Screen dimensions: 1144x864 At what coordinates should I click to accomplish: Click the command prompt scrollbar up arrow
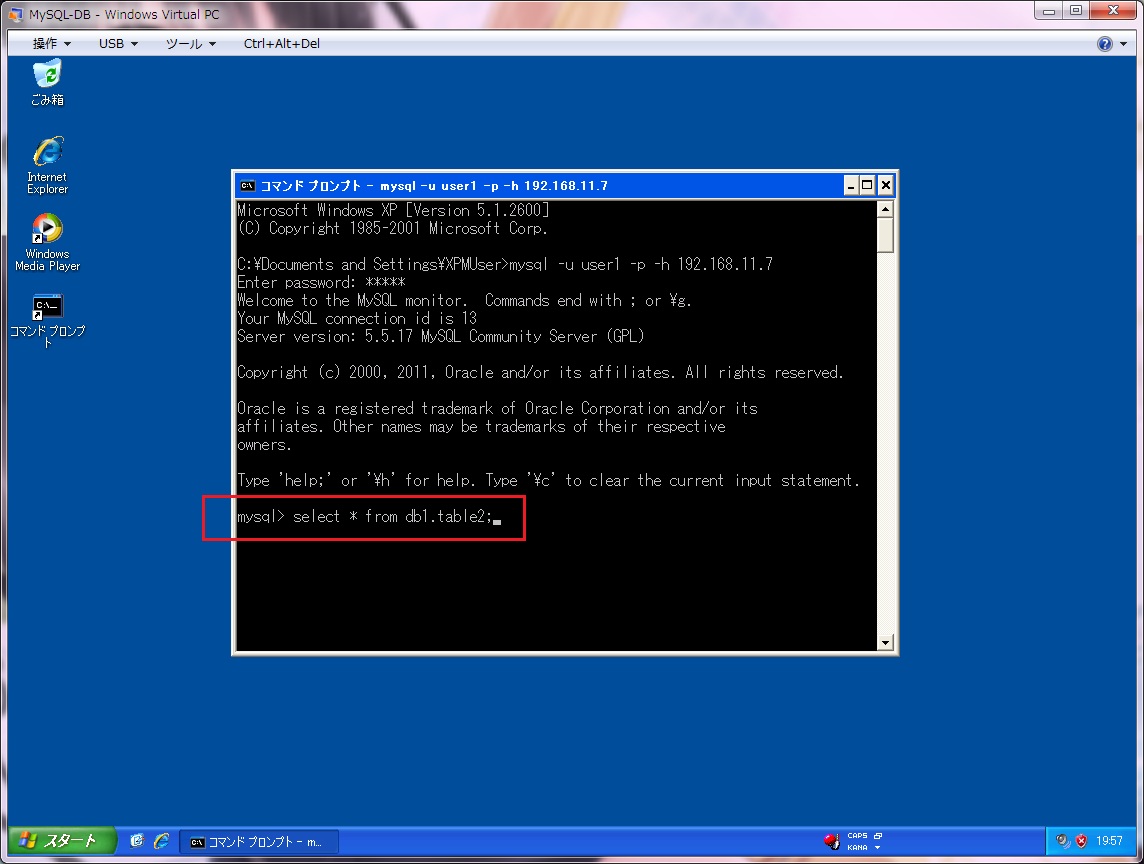click(885, 209)
